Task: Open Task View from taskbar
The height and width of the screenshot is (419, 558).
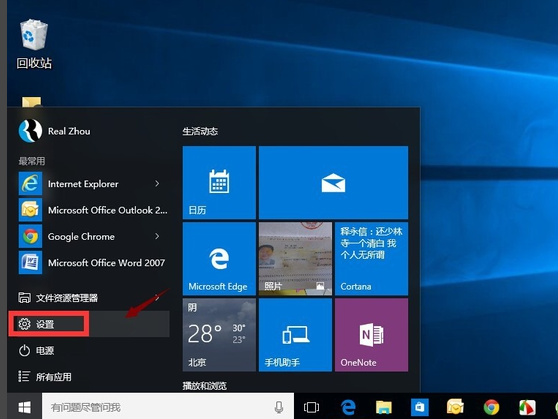Action: click(311, 407)
